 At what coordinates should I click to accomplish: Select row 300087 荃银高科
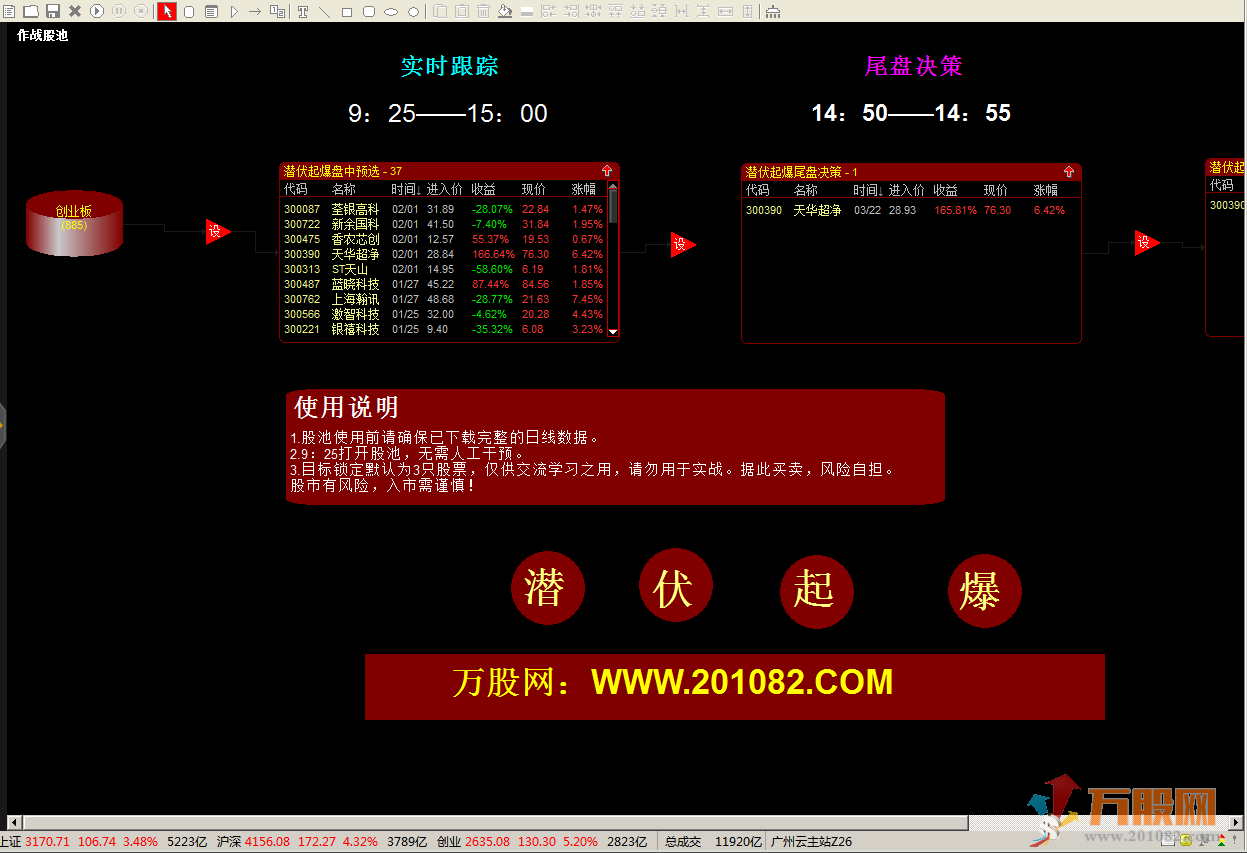[x=444, y=209]
